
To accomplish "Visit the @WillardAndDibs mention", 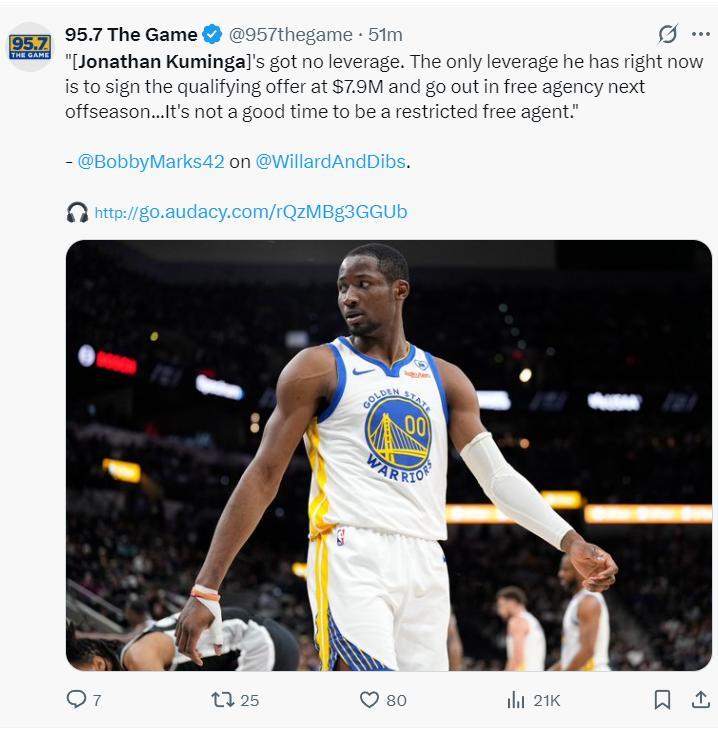I will 332,161.
